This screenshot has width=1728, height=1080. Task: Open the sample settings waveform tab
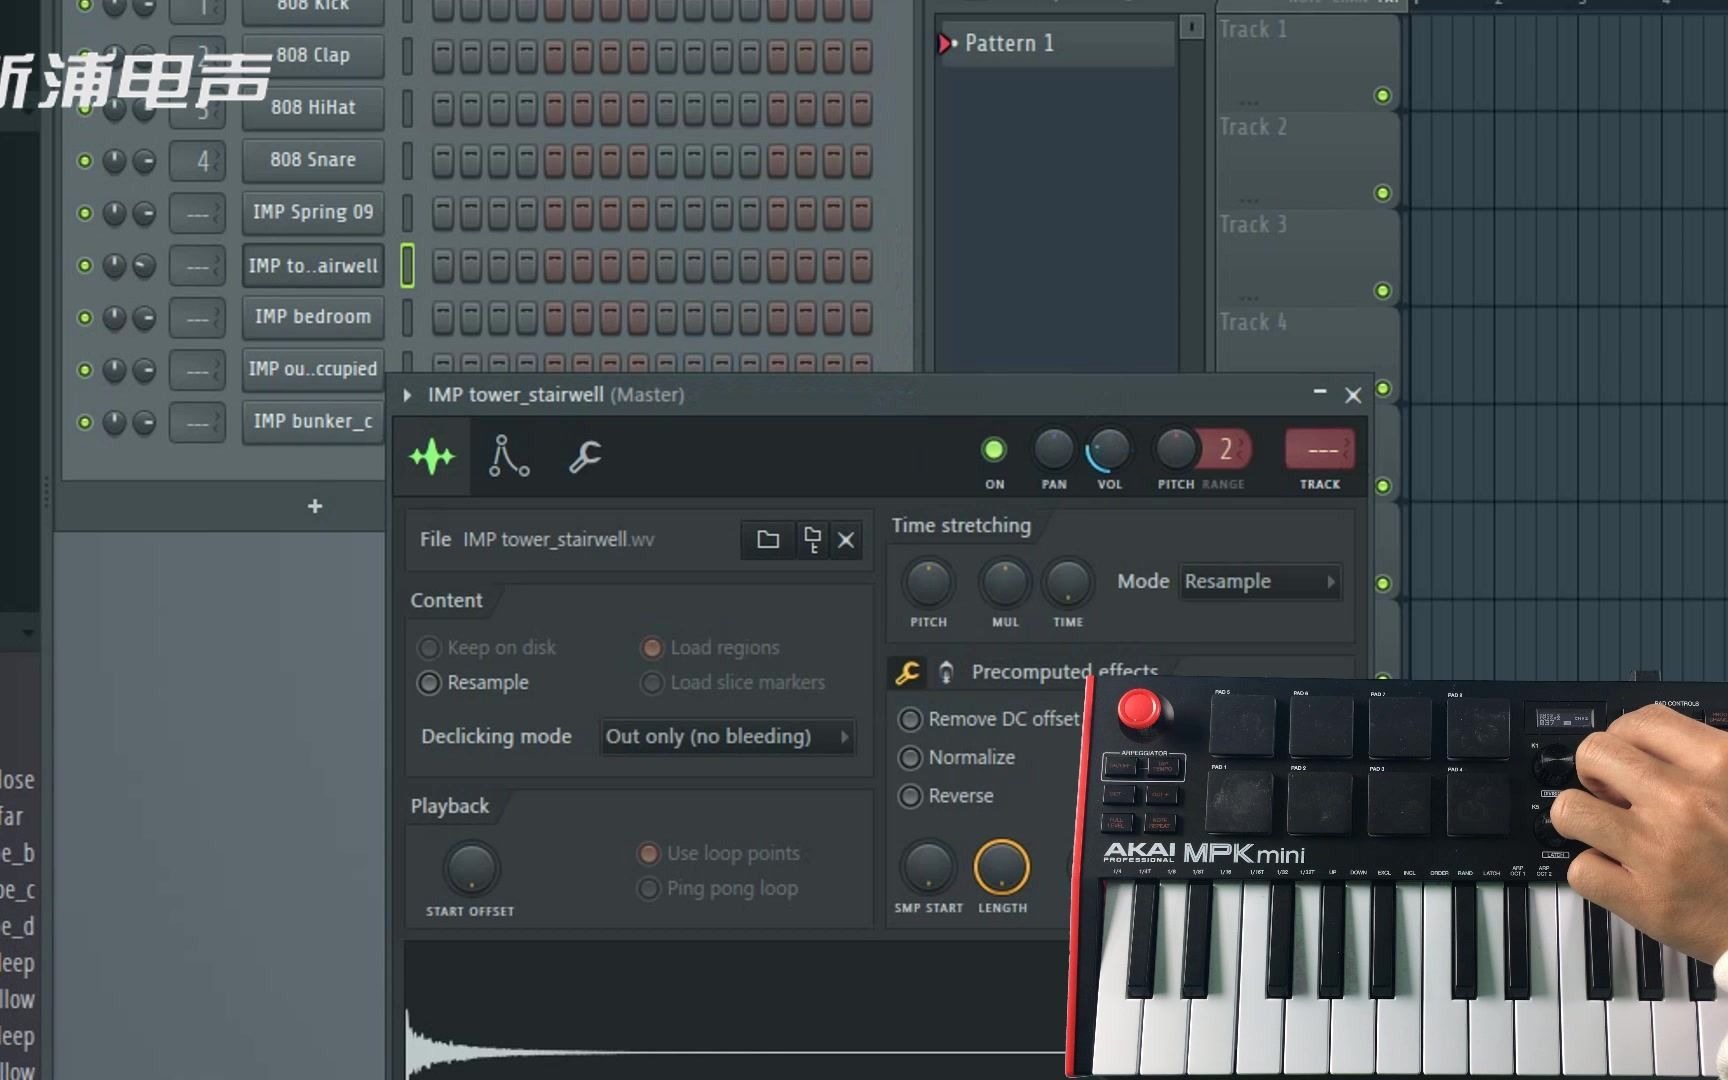432,457
